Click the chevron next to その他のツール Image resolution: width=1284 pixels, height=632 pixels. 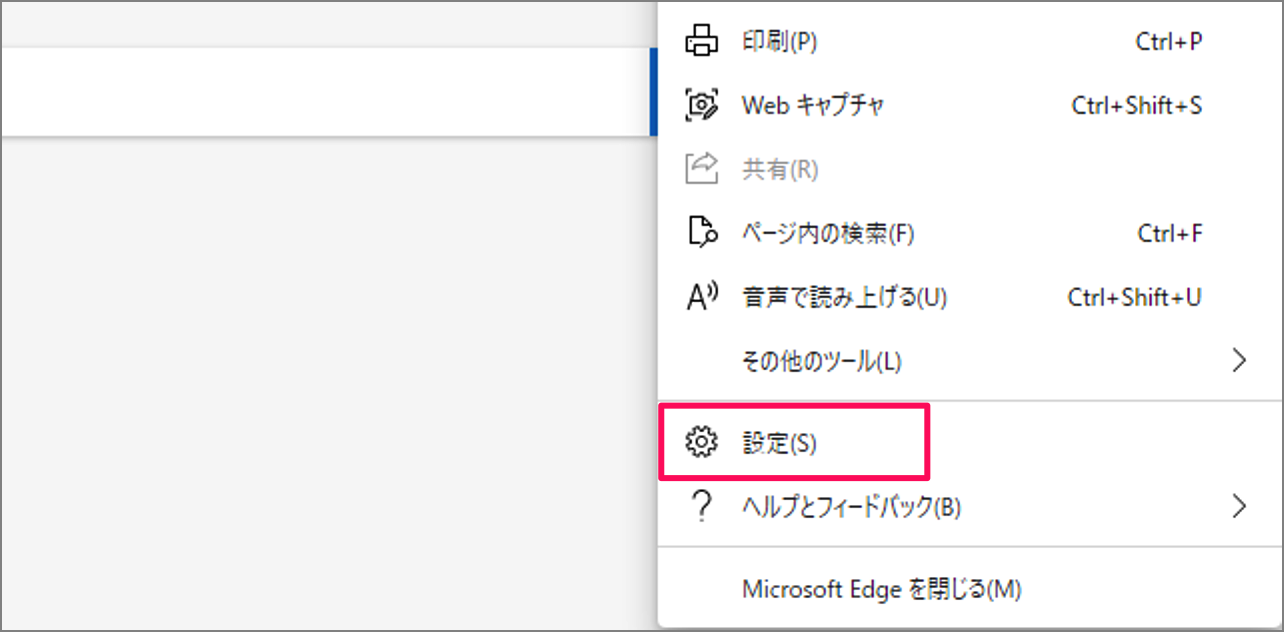[1240, 361]
